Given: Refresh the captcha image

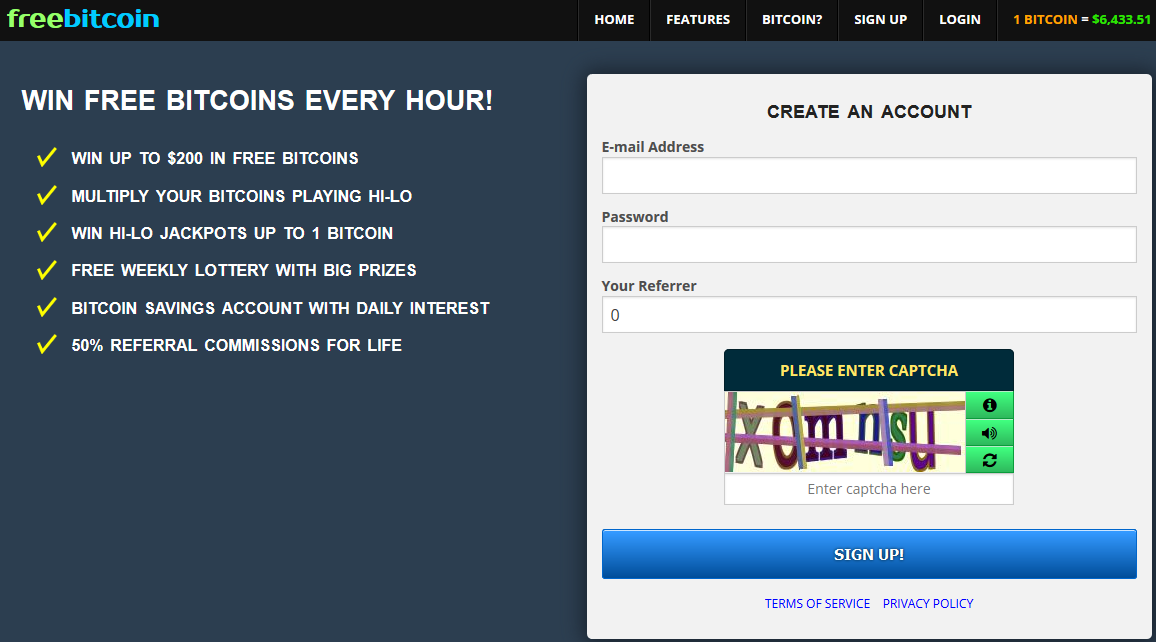Looking at the screenshot, I should coord(989,460).
